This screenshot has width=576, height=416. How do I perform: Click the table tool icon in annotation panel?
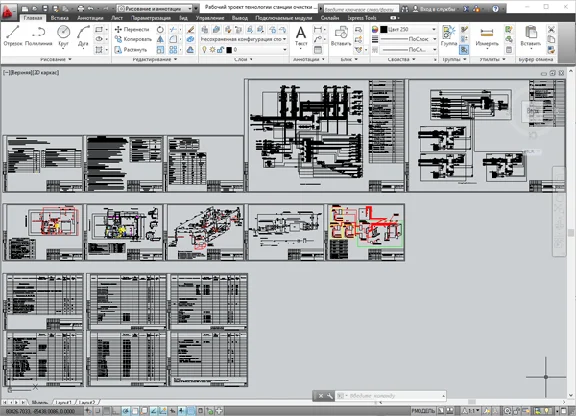coord(318,50)
